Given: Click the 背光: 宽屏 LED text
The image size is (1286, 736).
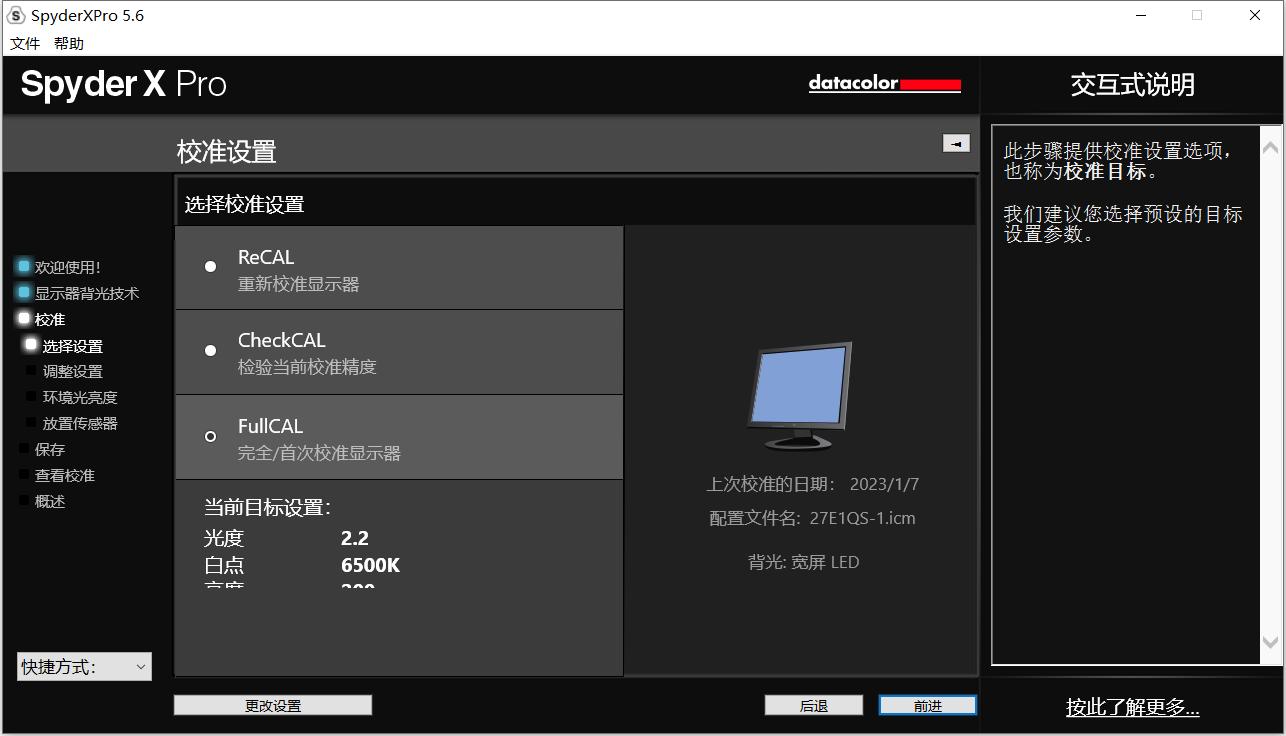Looking at the screenshot, I should coord(804,562).
